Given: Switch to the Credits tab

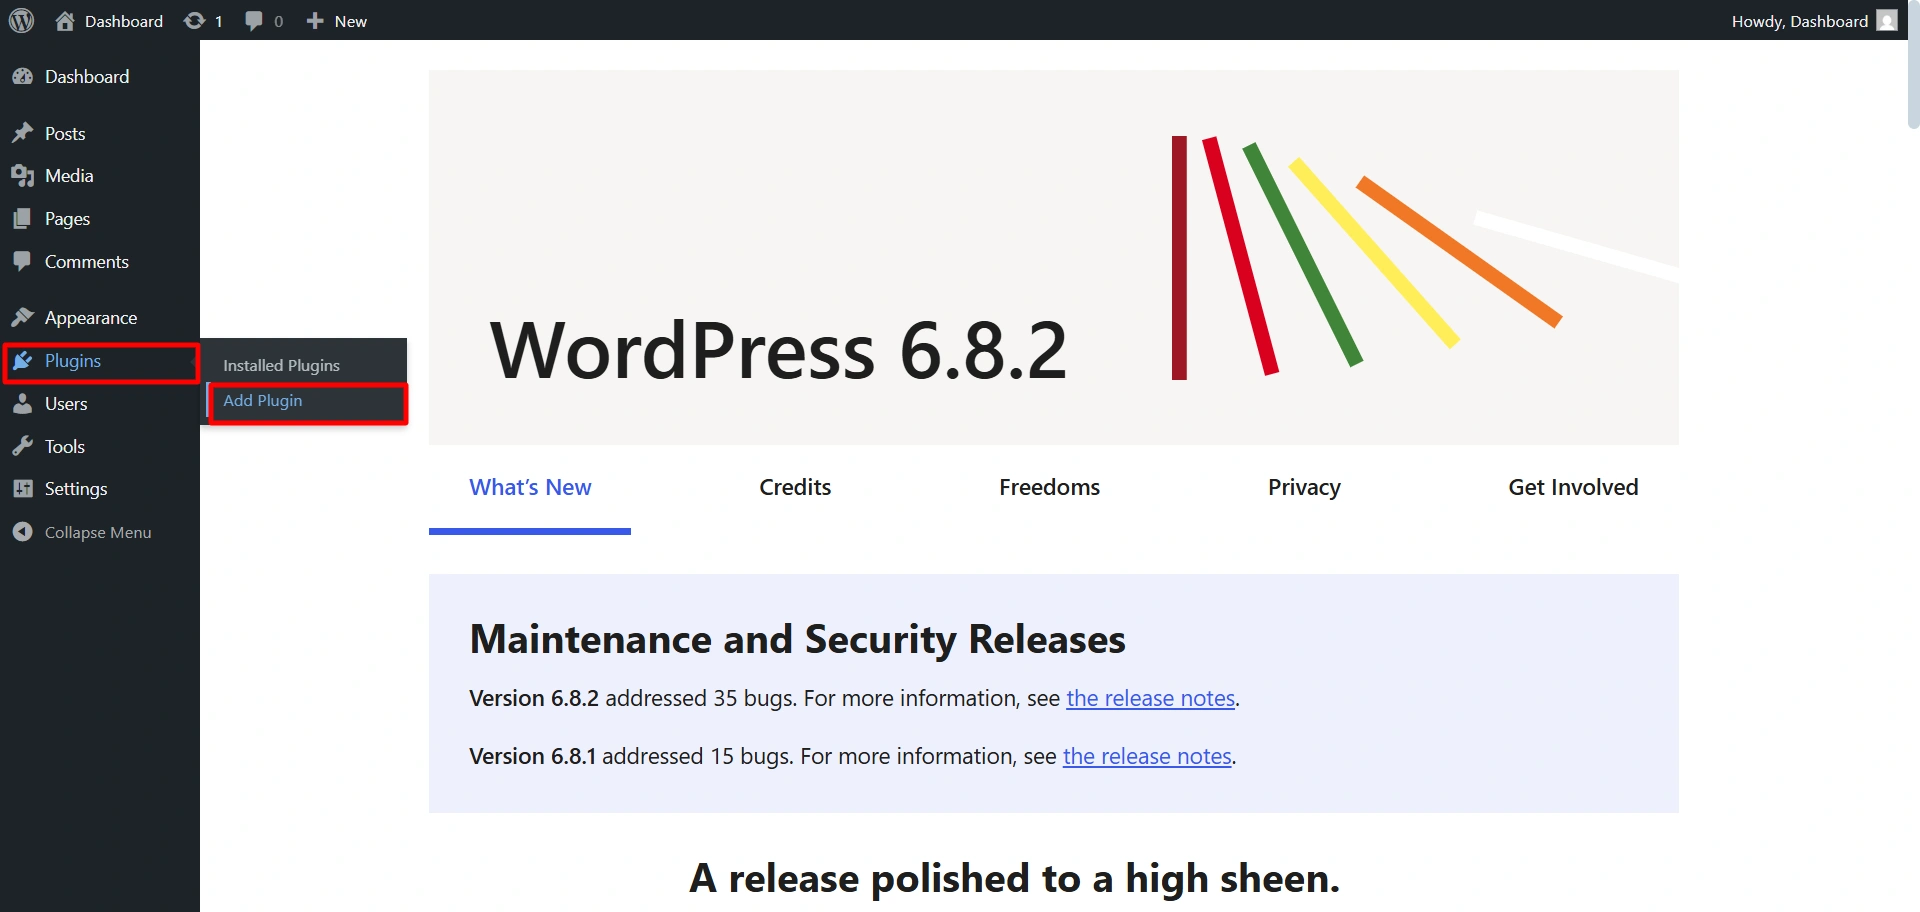Looking at the screenshot, I should click(795, 487).
